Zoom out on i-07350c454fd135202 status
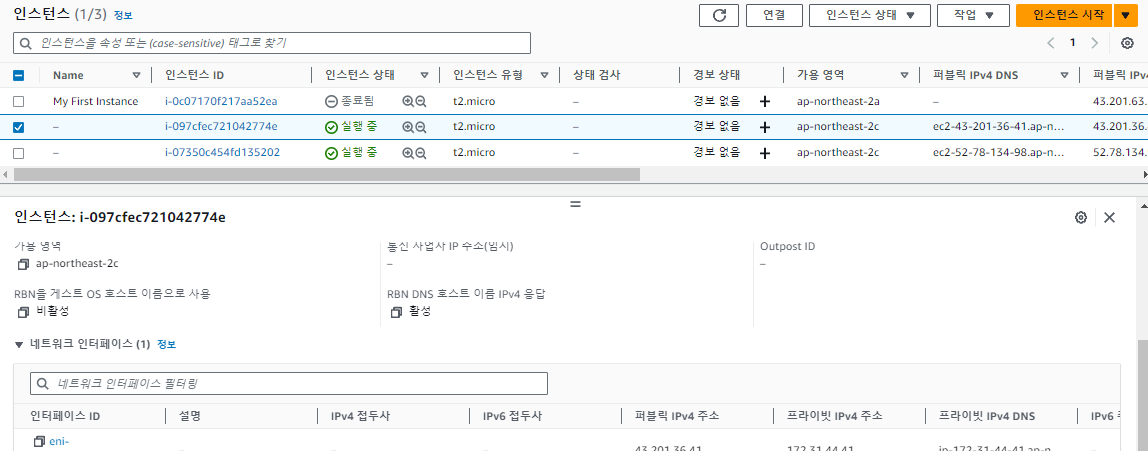 click(x=421, y=153)
